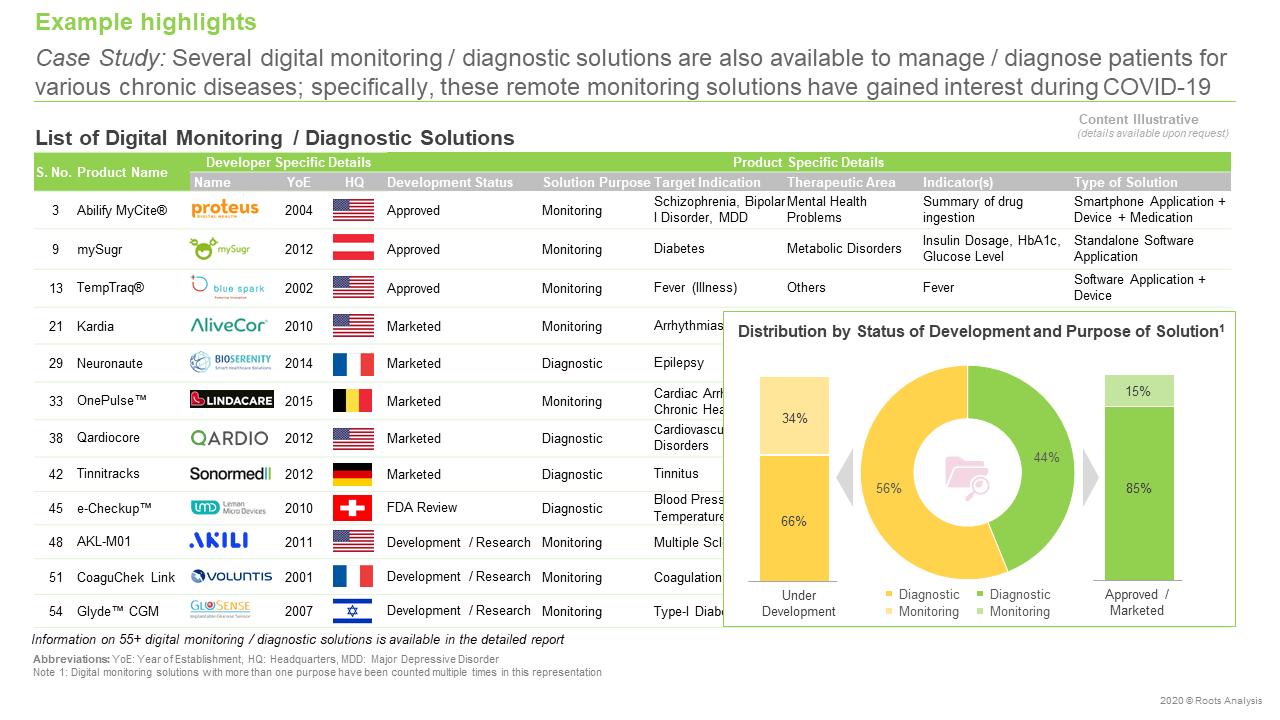
Task: Click the Solution Purpose column header
Action: click(x=596, y=182)
